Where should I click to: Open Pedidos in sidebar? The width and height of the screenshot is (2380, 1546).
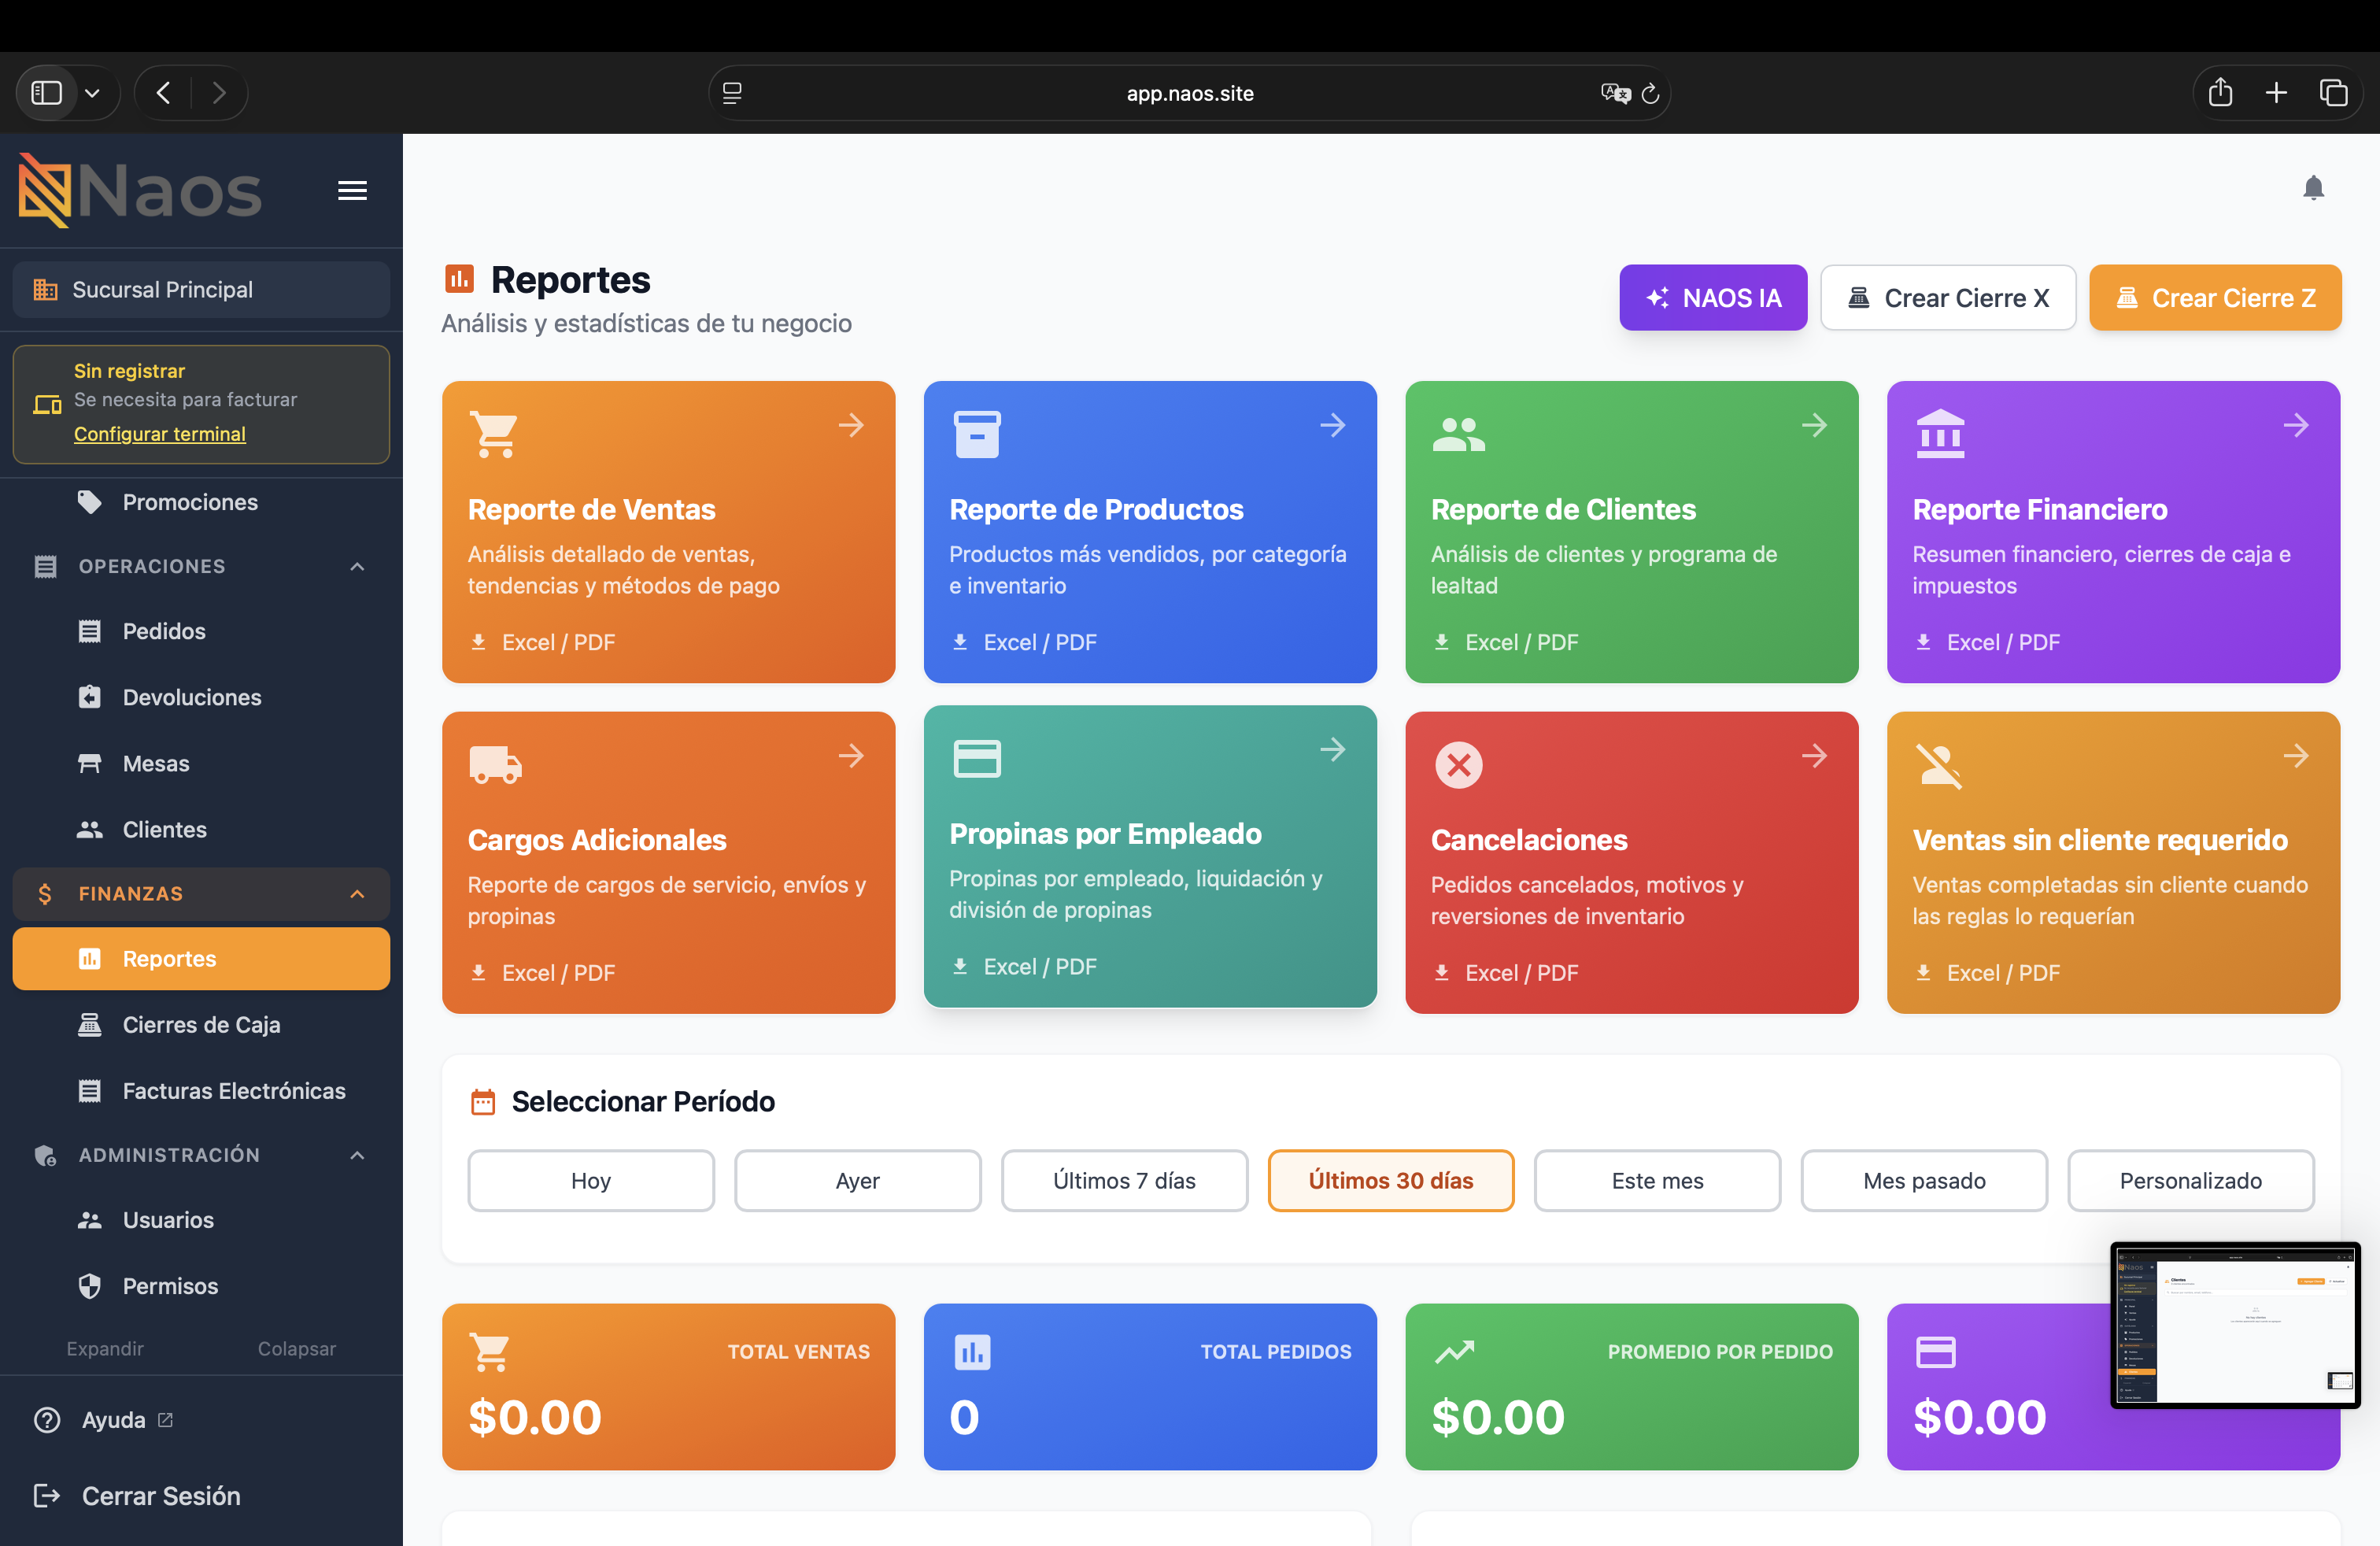coord(201,631)
